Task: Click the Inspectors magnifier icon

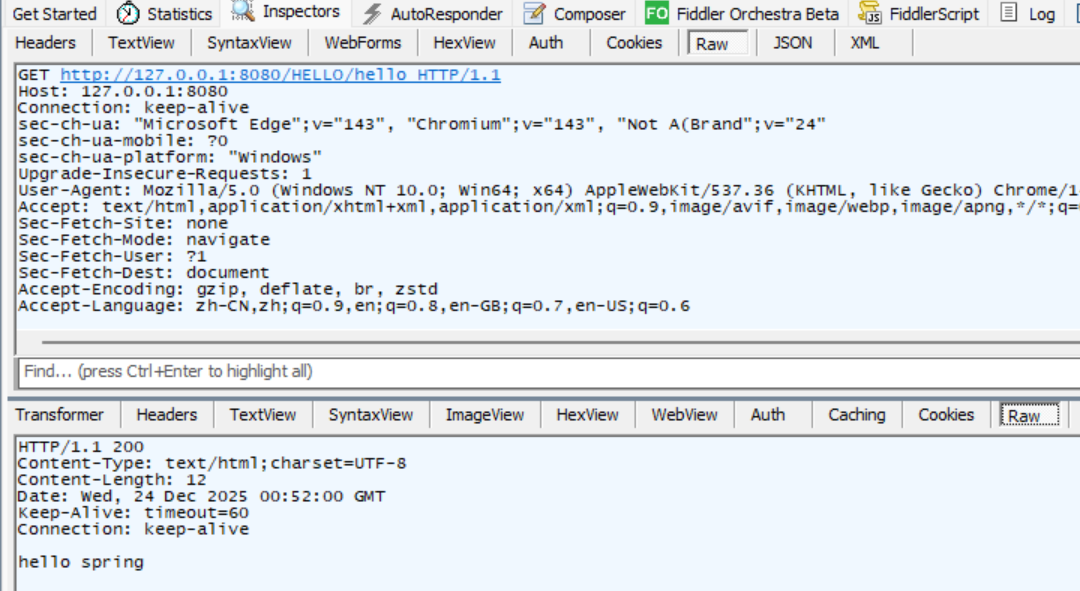Action: (x=242, y=11)
